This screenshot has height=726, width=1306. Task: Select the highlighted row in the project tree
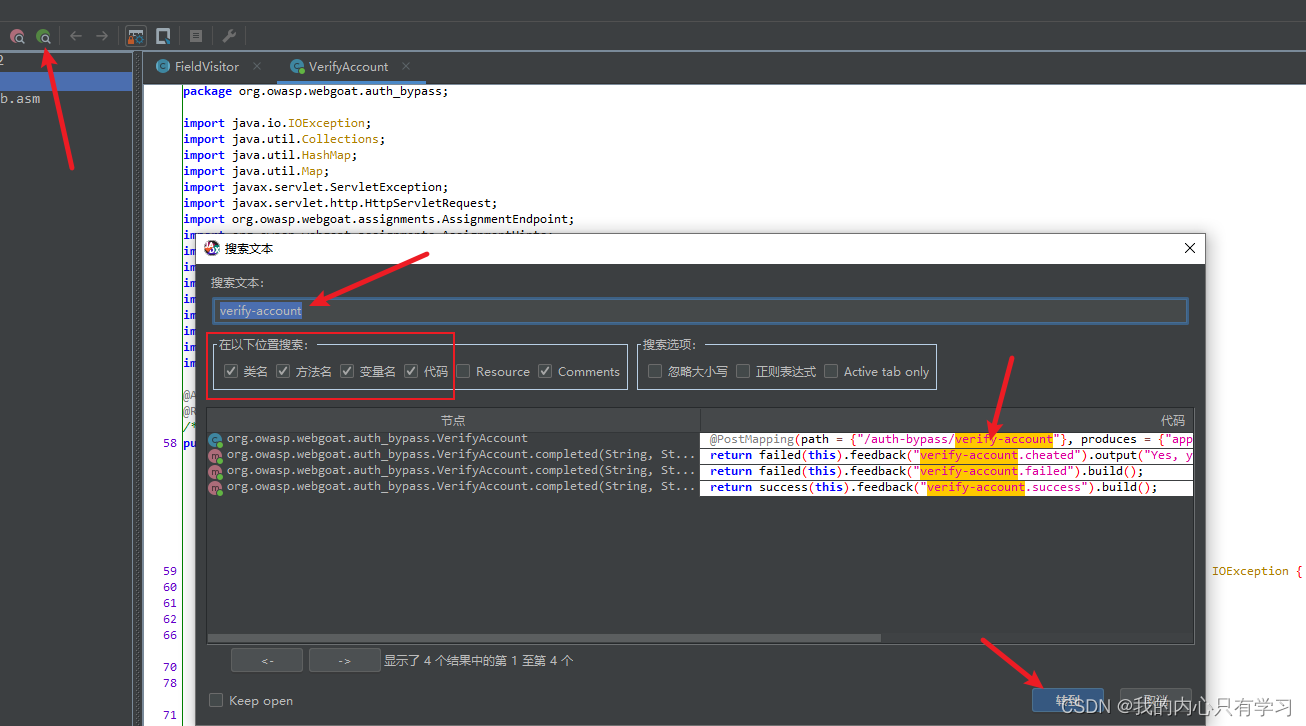[66, 81]
